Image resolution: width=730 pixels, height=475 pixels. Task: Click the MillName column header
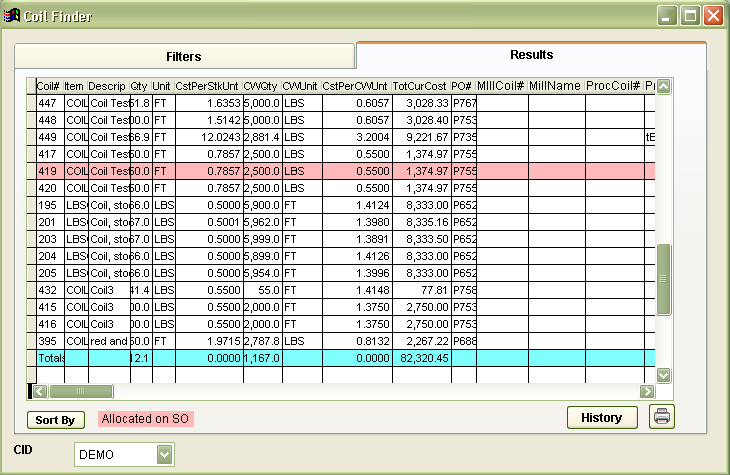(x=555, y=86)
